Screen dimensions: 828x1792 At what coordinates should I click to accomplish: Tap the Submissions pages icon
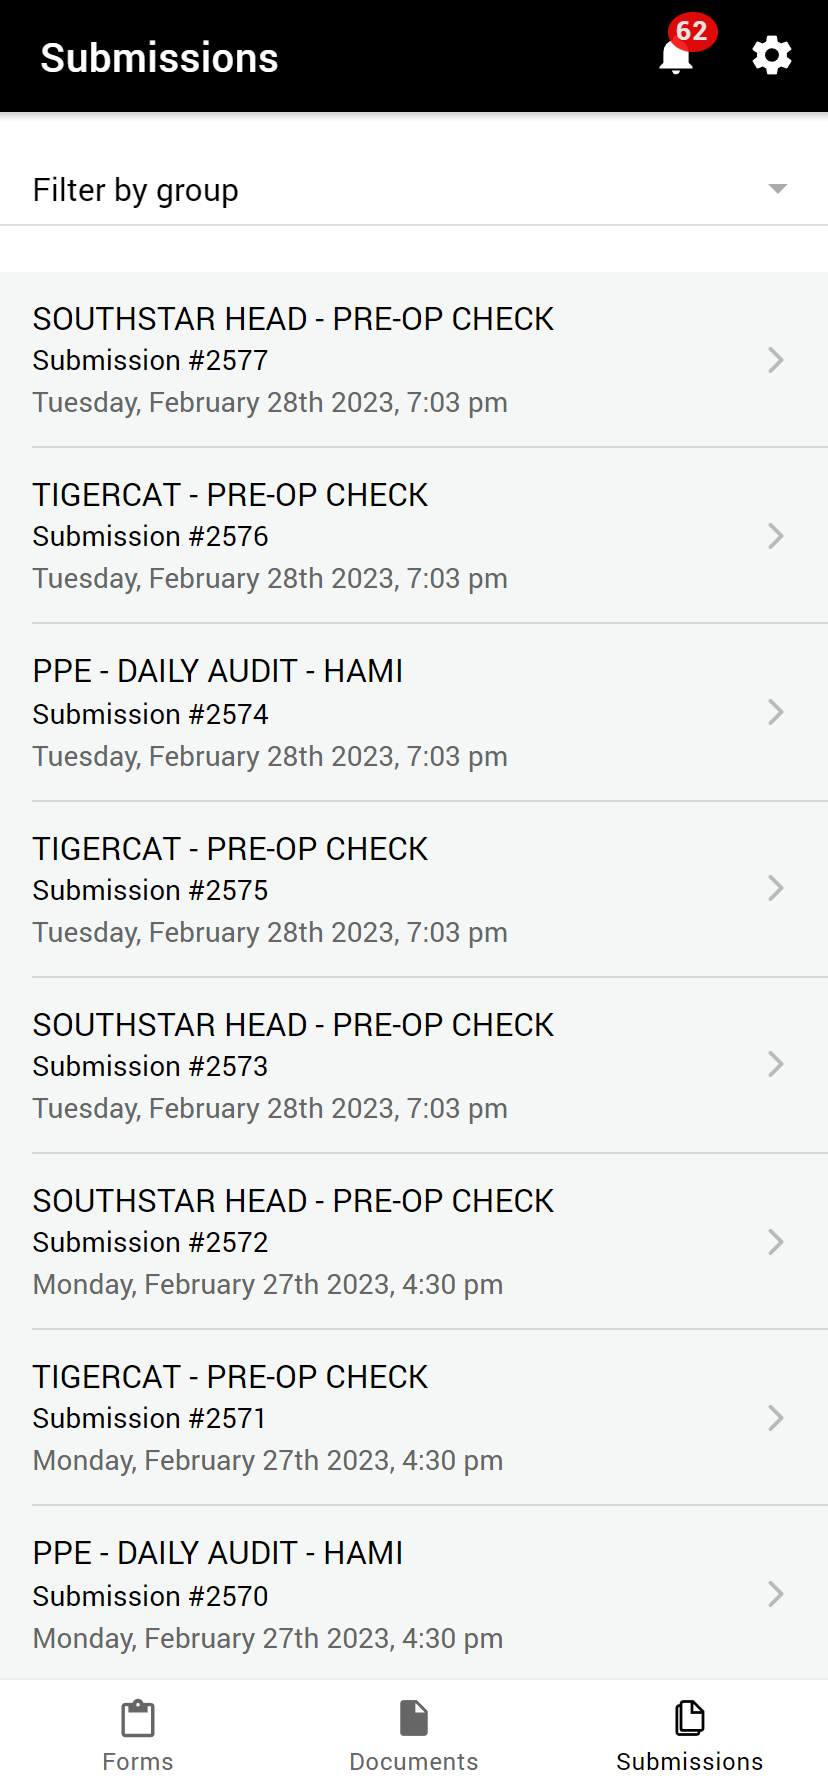690,1718
